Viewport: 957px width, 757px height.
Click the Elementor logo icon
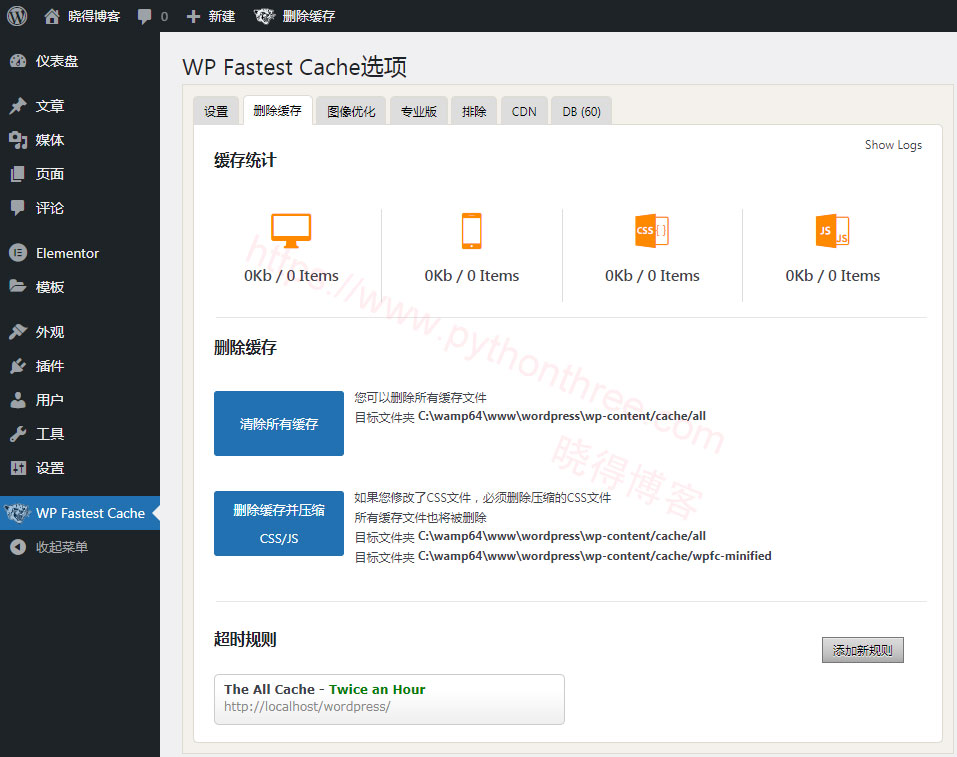tap(18, 253)
